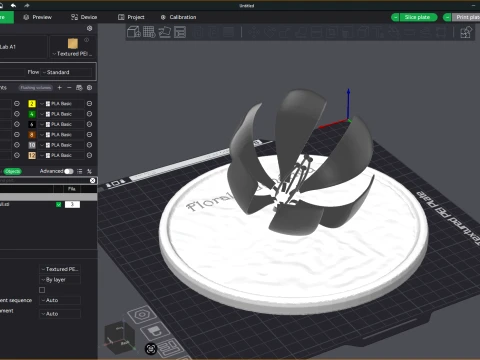This screenshot has width=480, height=360.
Task: Click the Add plate grid icon
Action: 149,32
